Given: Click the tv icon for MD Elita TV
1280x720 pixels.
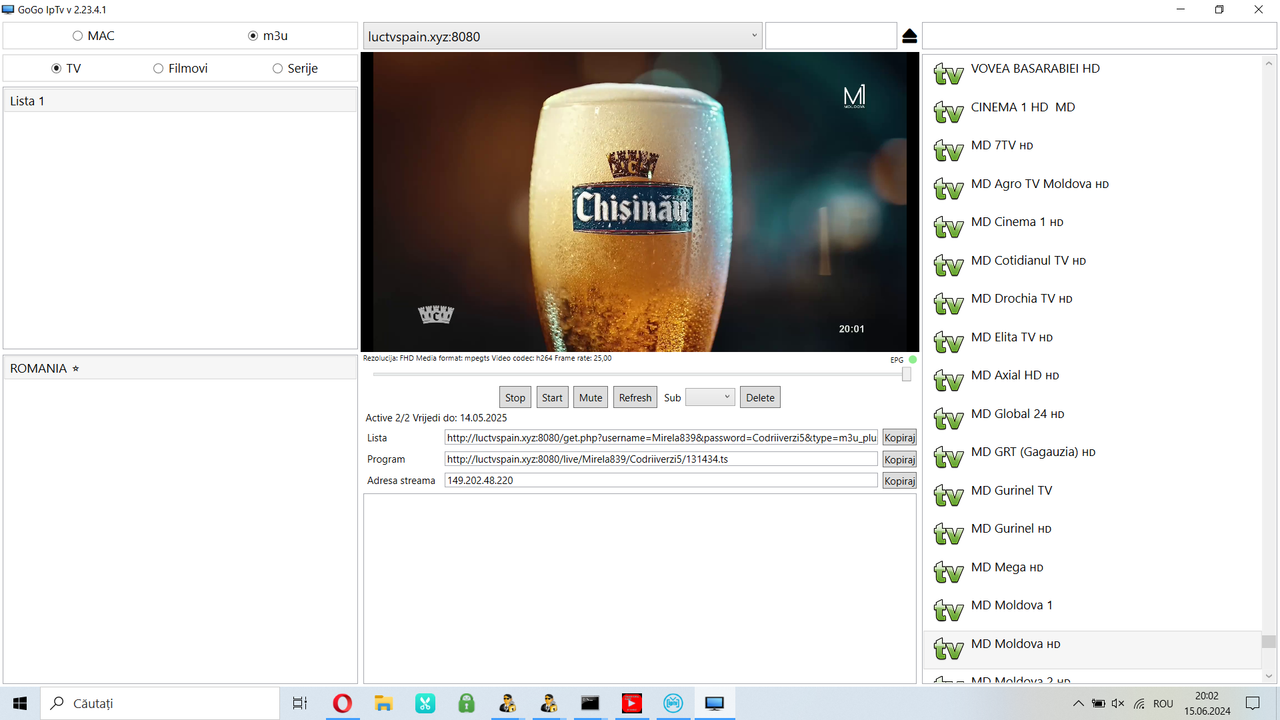Looking at the screenshot, I should tap(948, 343).
